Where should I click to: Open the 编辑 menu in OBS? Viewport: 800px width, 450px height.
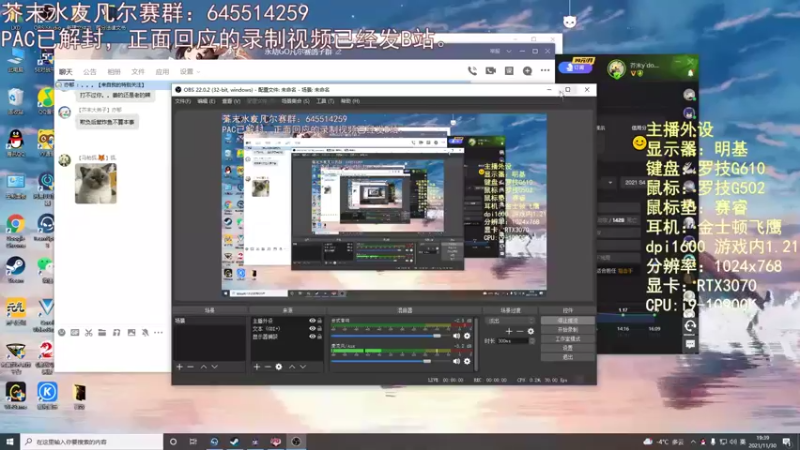tap(206, 101)
